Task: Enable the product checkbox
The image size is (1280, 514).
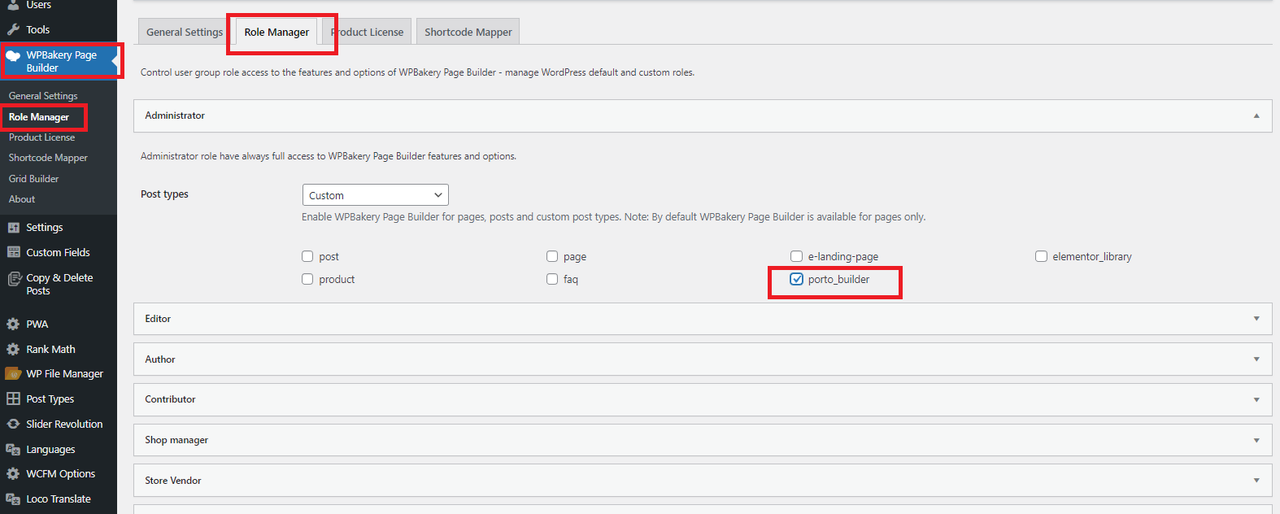Action: [308, 279]
